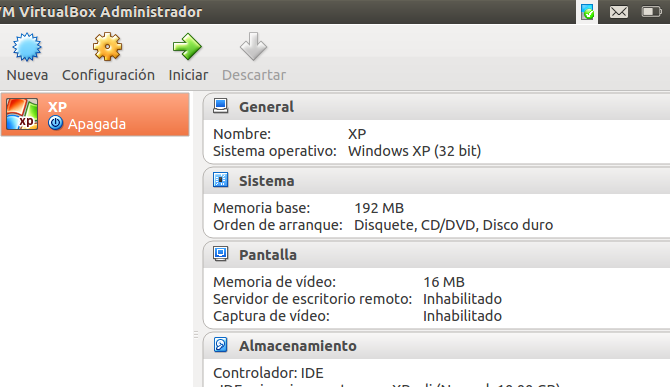The height and width of the screenshot is (387, 670).
Task: Click the mail envelope indicator in top bar
Action: click(619, 12)
